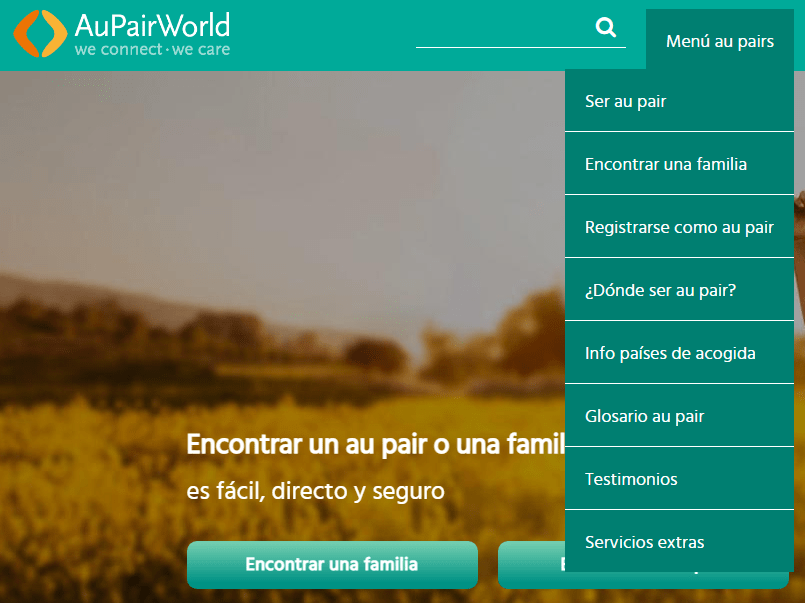Click the "we connect · we care" tagline

pyautogui.click(x=152, y=49)
